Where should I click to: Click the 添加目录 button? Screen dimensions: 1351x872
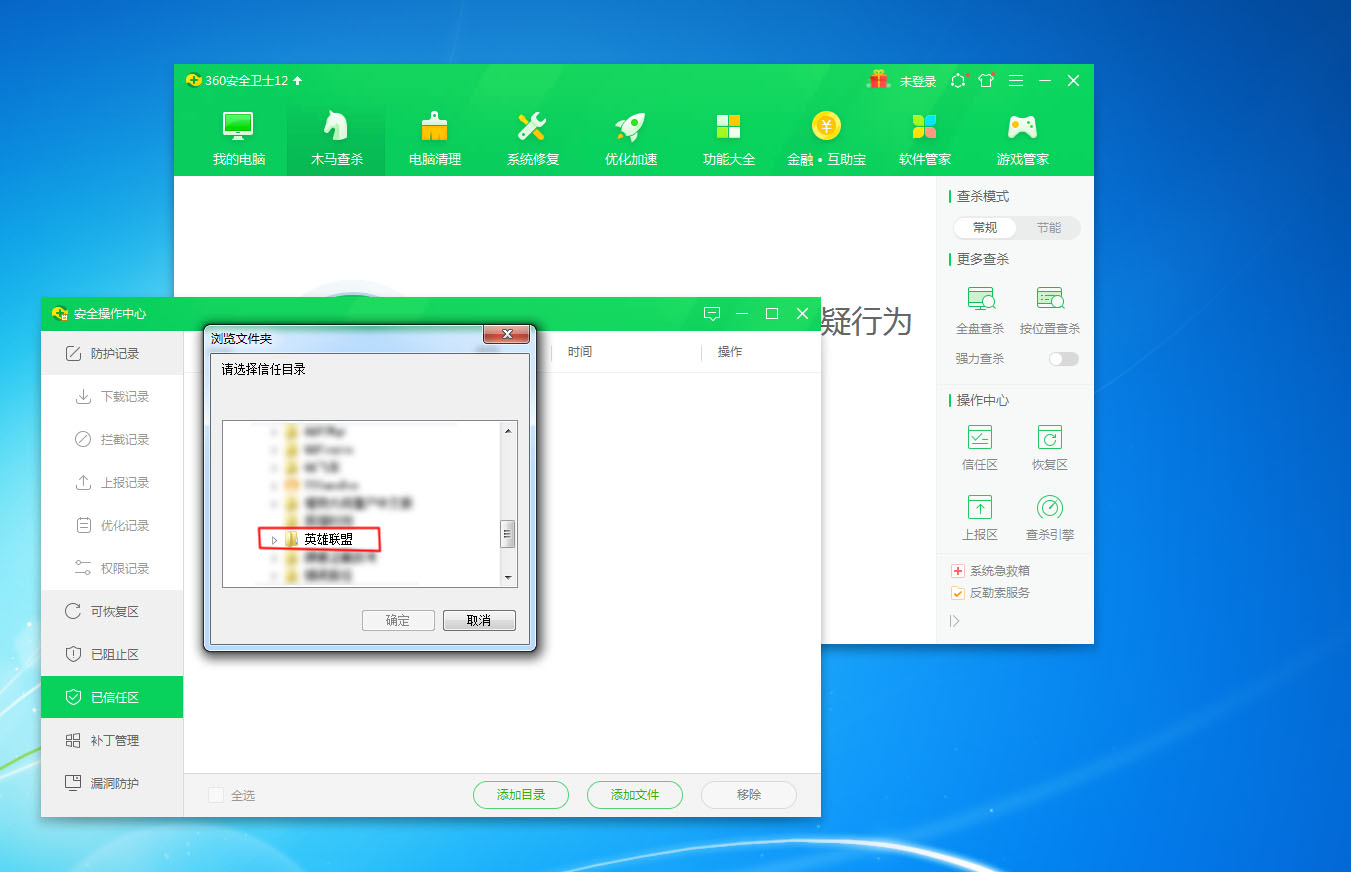(521, 795)
